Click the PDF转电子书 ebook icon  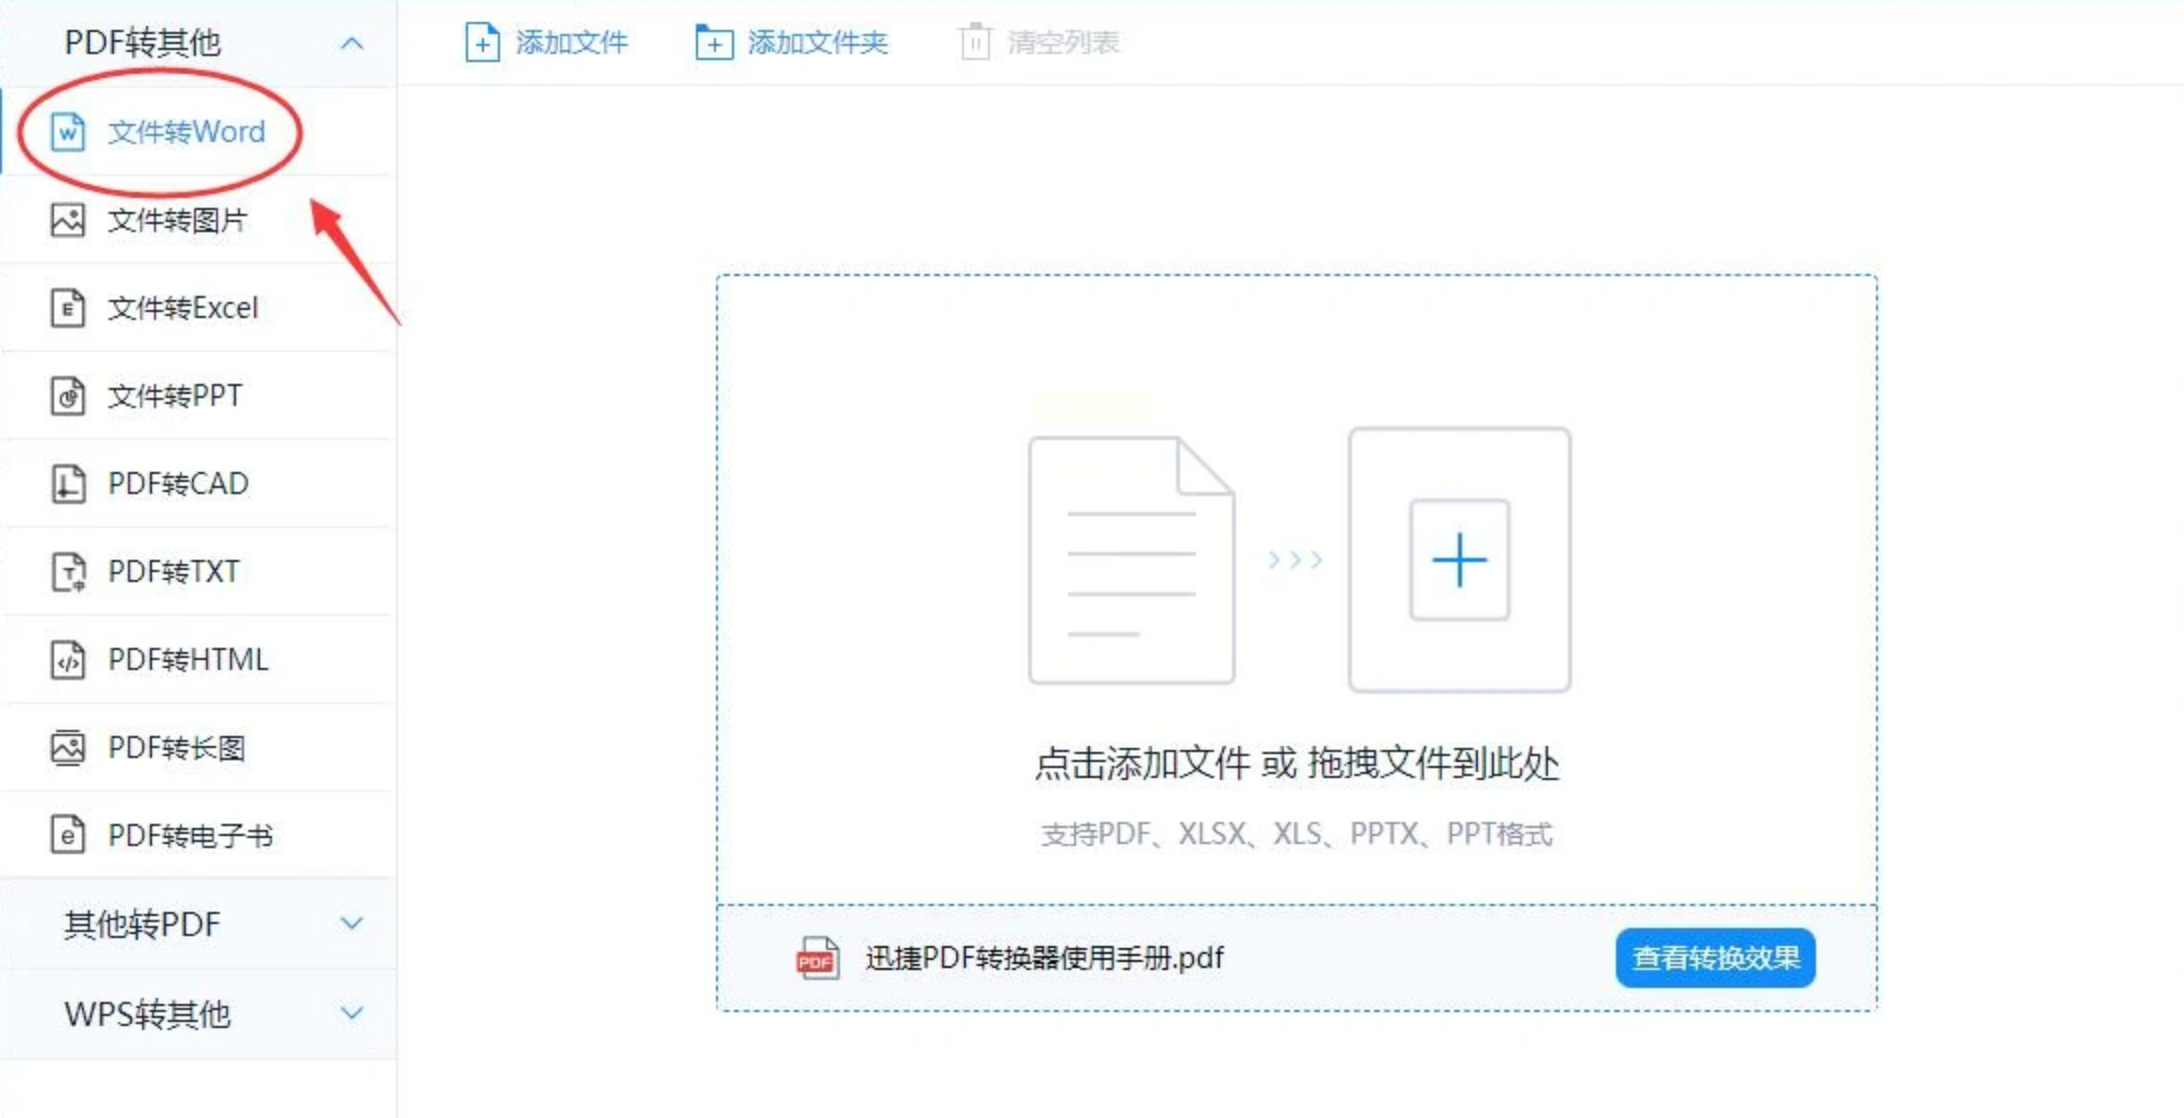pos(68,835)
